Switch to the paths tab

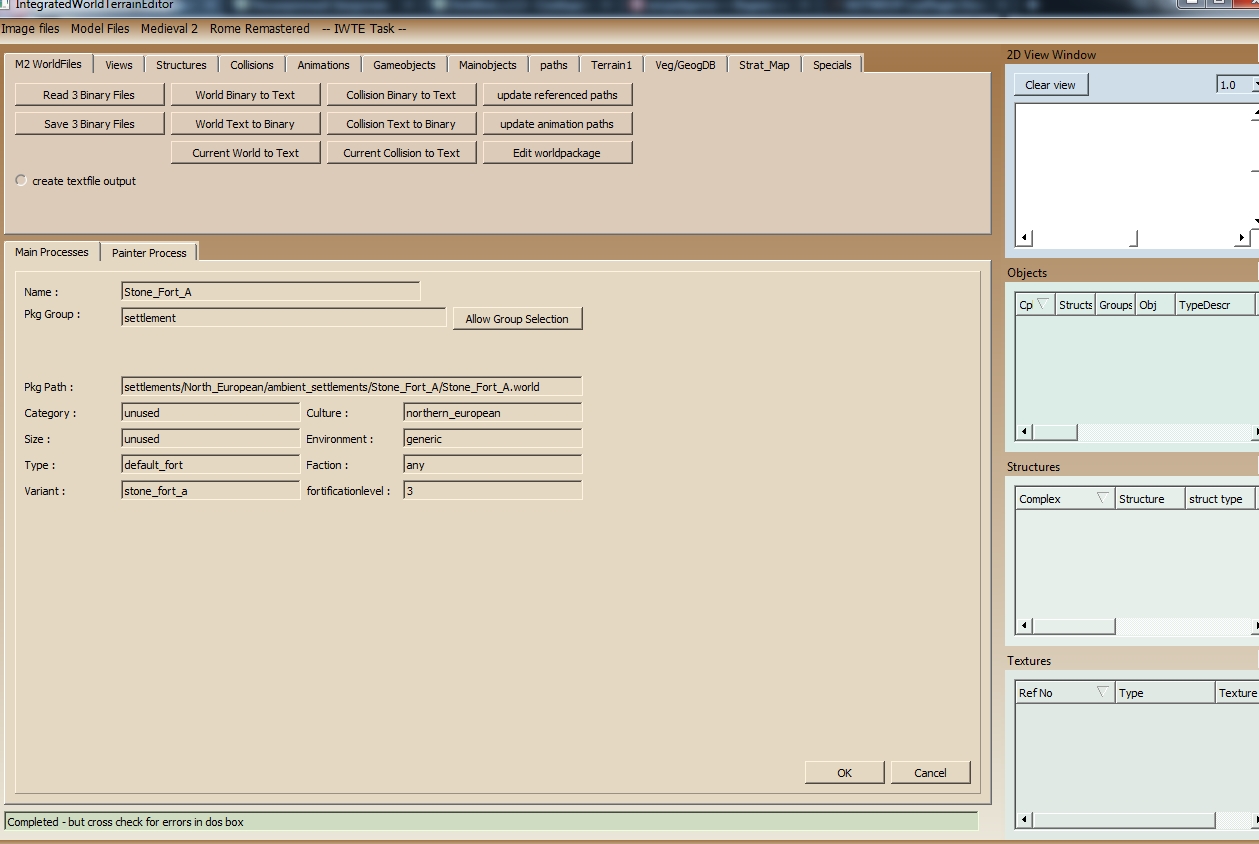coord(554,65)
